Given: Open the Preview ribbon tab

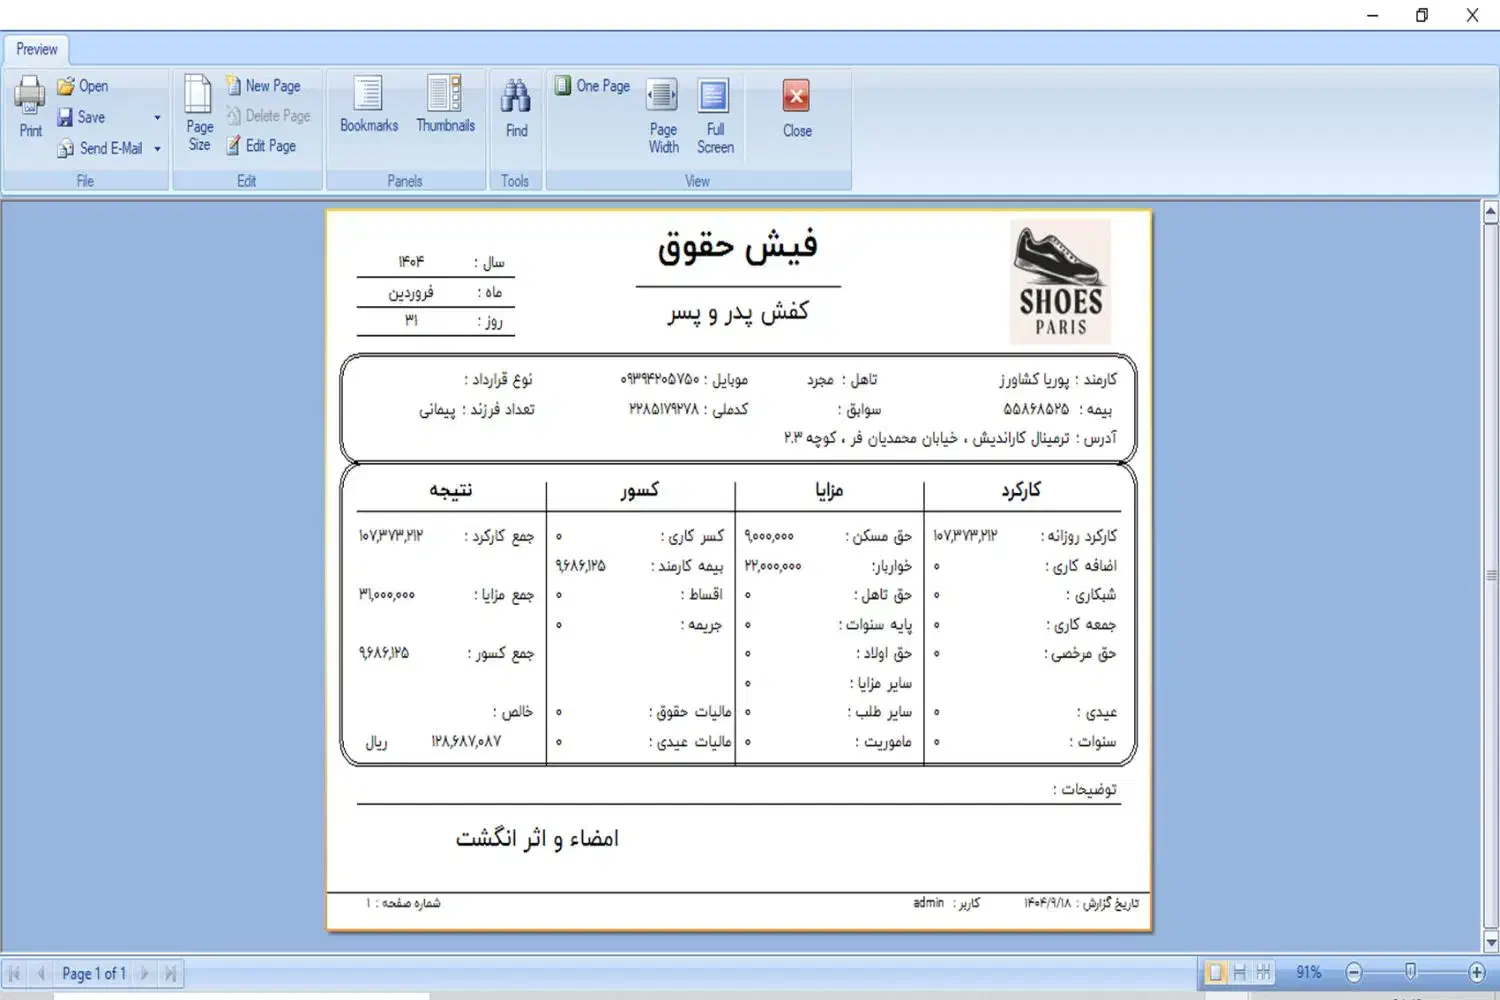Looking at the screenshot, I should click(37, 49).
